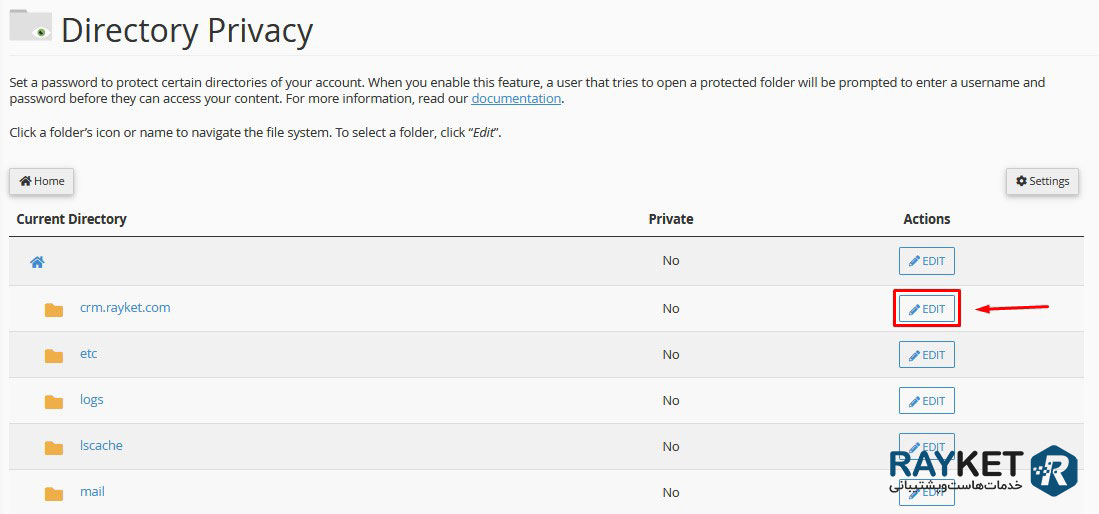Open the logs folder name link

[x=92, y=400]
